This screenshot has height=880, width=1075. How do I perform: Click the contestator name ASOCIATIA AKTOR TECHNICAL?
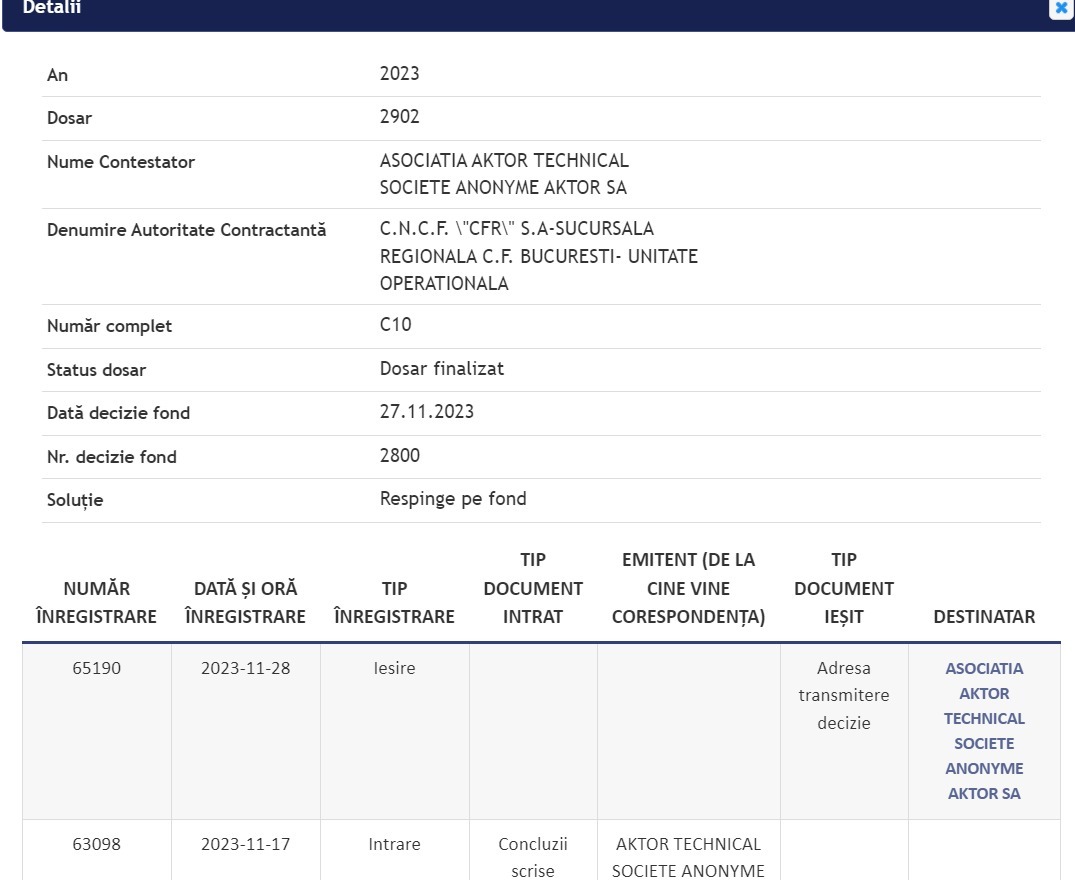(504, 174)
